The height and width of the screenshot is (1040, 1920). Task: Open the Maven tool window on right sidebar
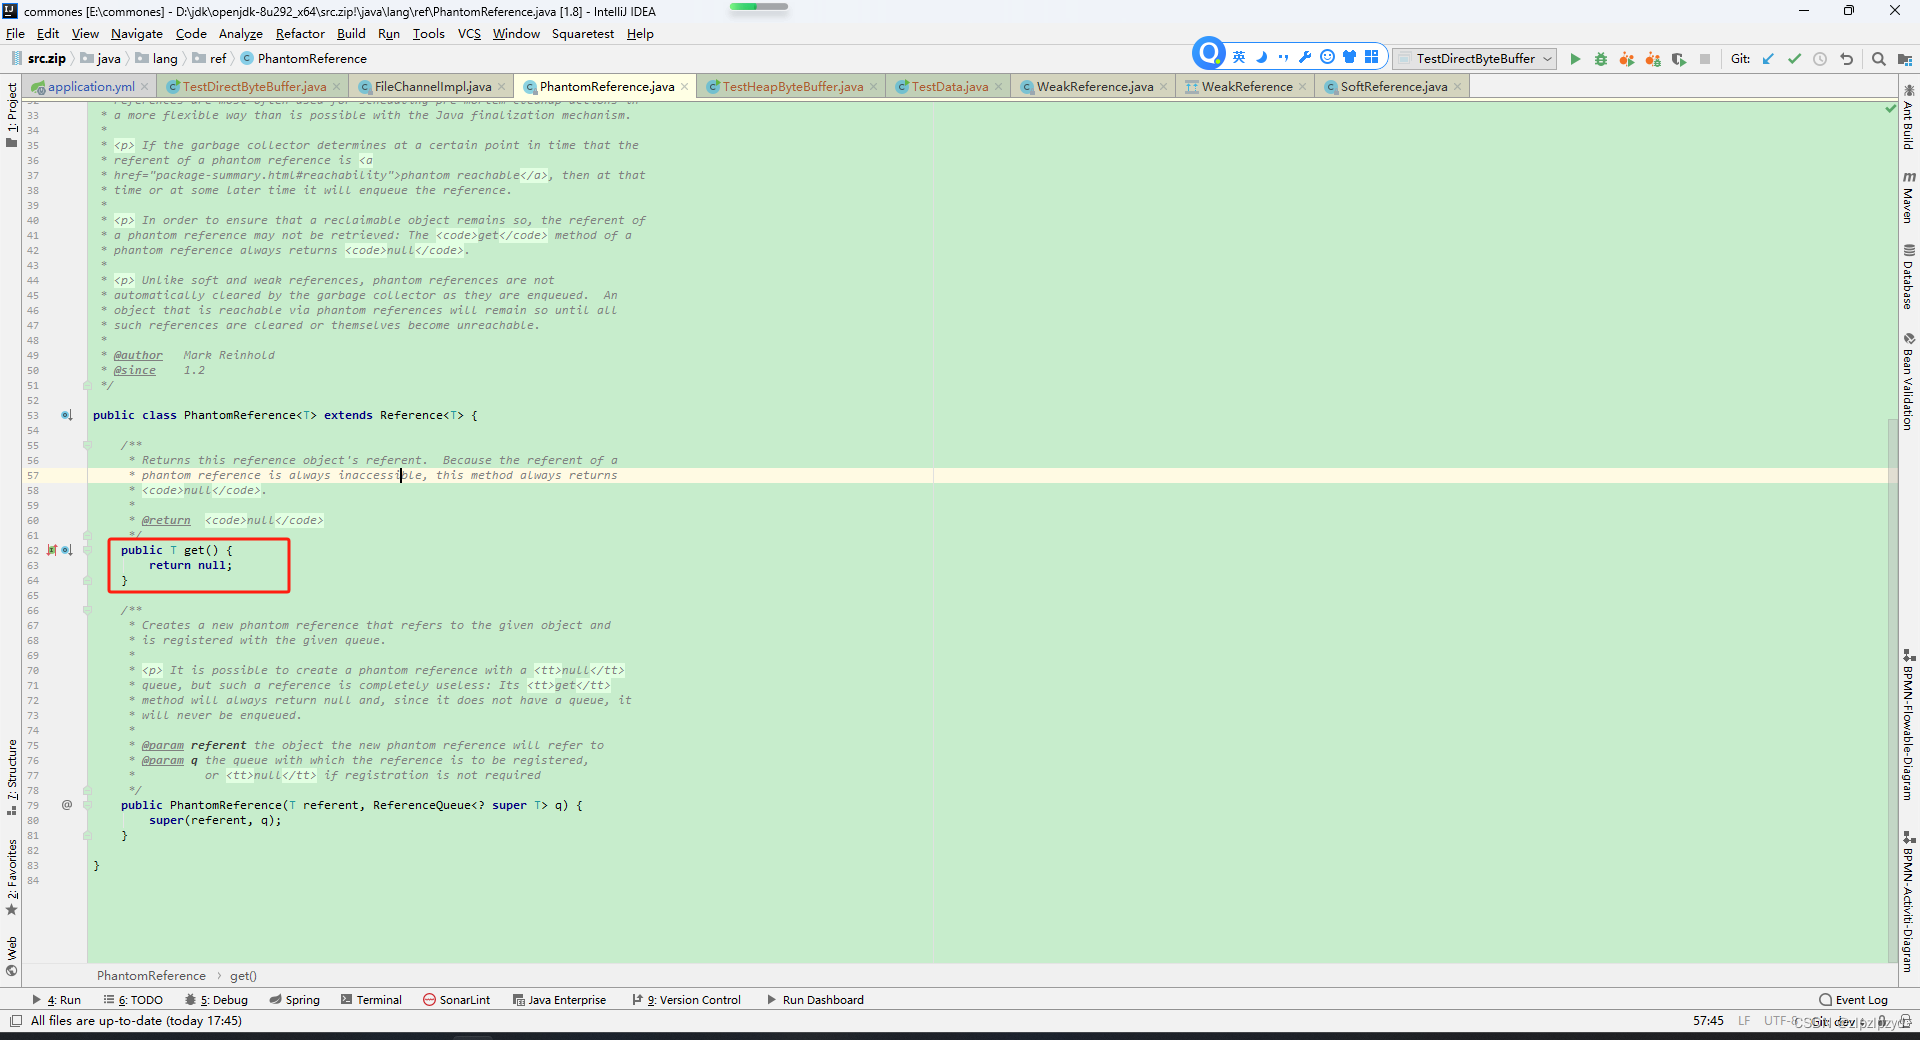[x=1910, y=196]
